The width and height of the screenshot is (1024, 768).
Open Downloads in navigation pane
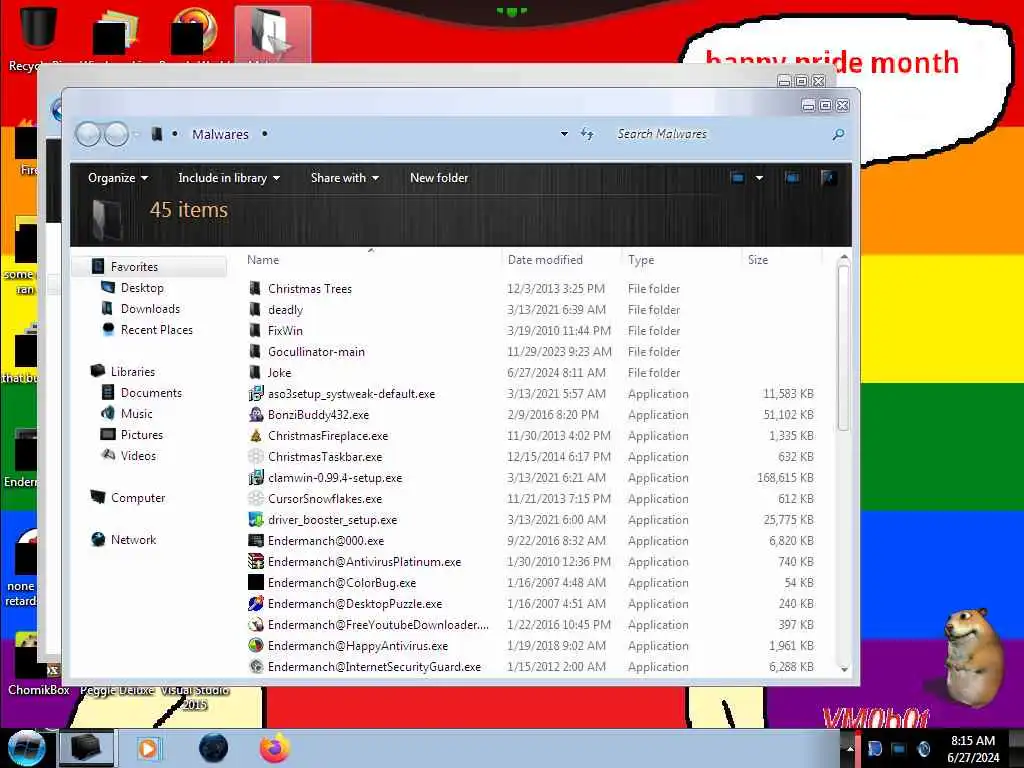point(150,308)
